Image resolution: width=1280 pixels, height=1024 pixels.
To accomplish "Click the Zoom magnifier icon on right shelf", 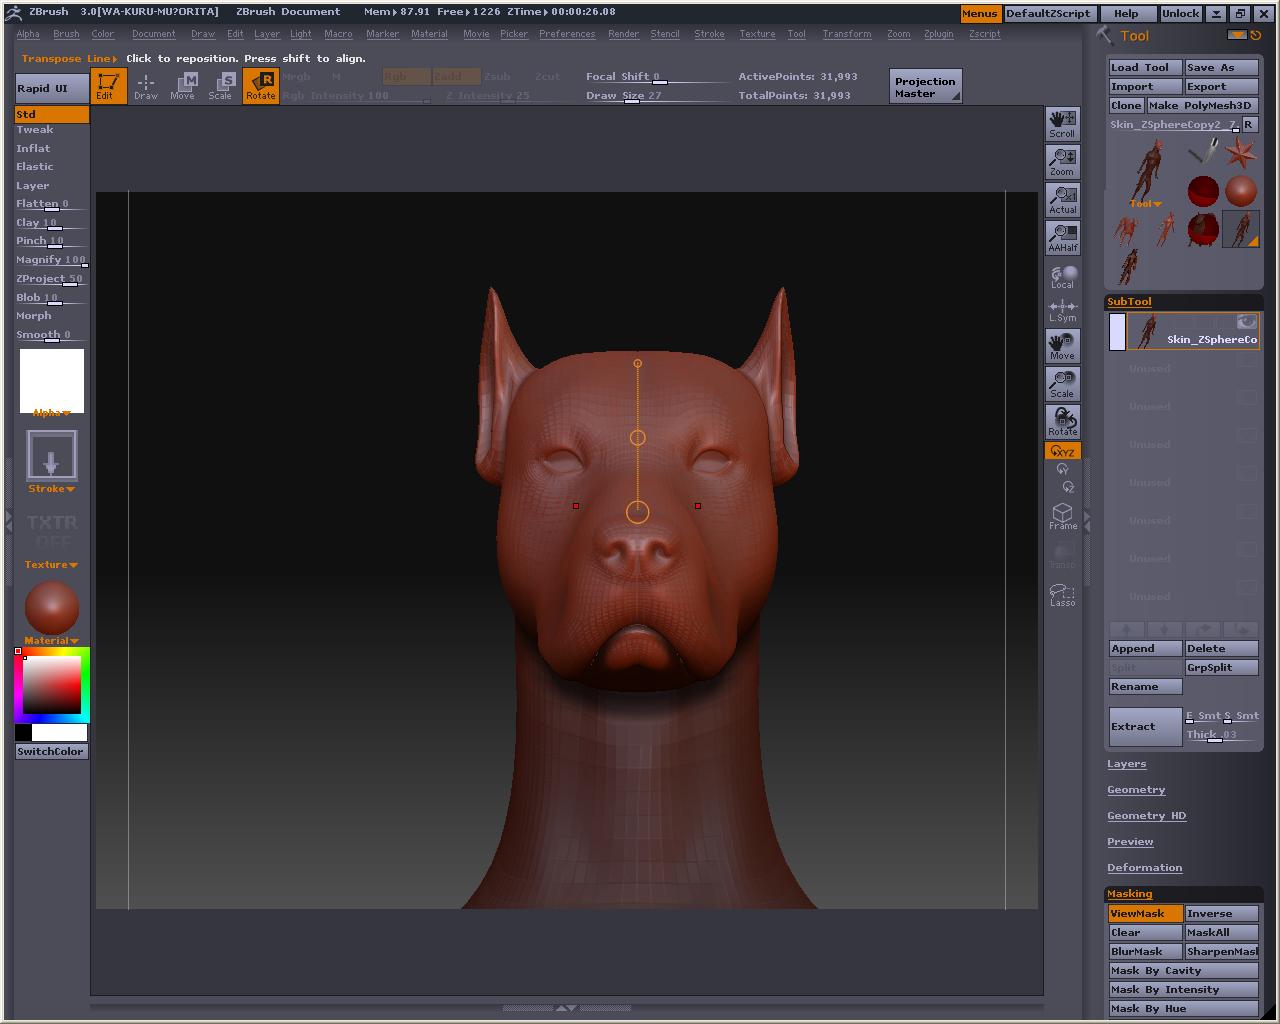I will tap(1062, 162).
